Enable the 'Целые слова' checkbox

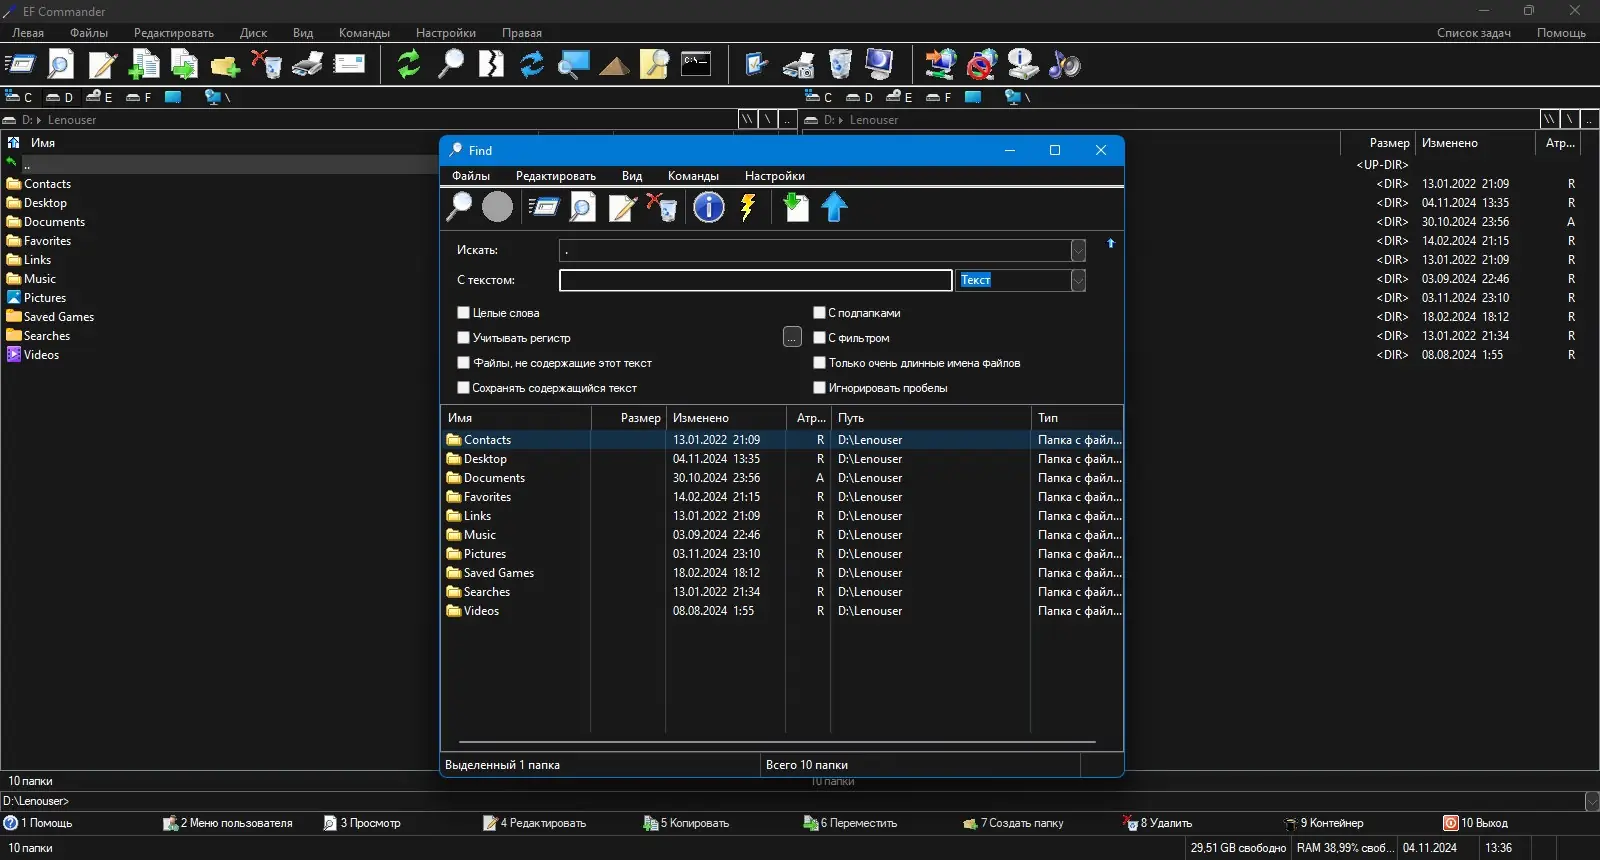coord(464,313)
